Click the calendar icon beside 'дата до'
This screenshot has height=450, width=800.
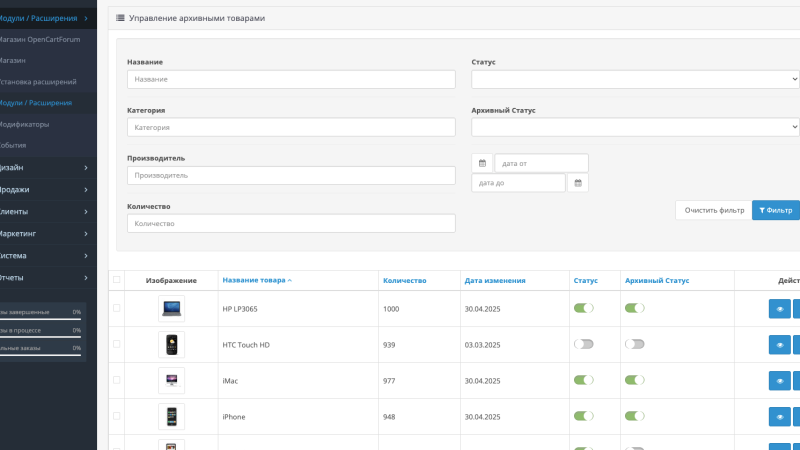[x=578, y=183]
